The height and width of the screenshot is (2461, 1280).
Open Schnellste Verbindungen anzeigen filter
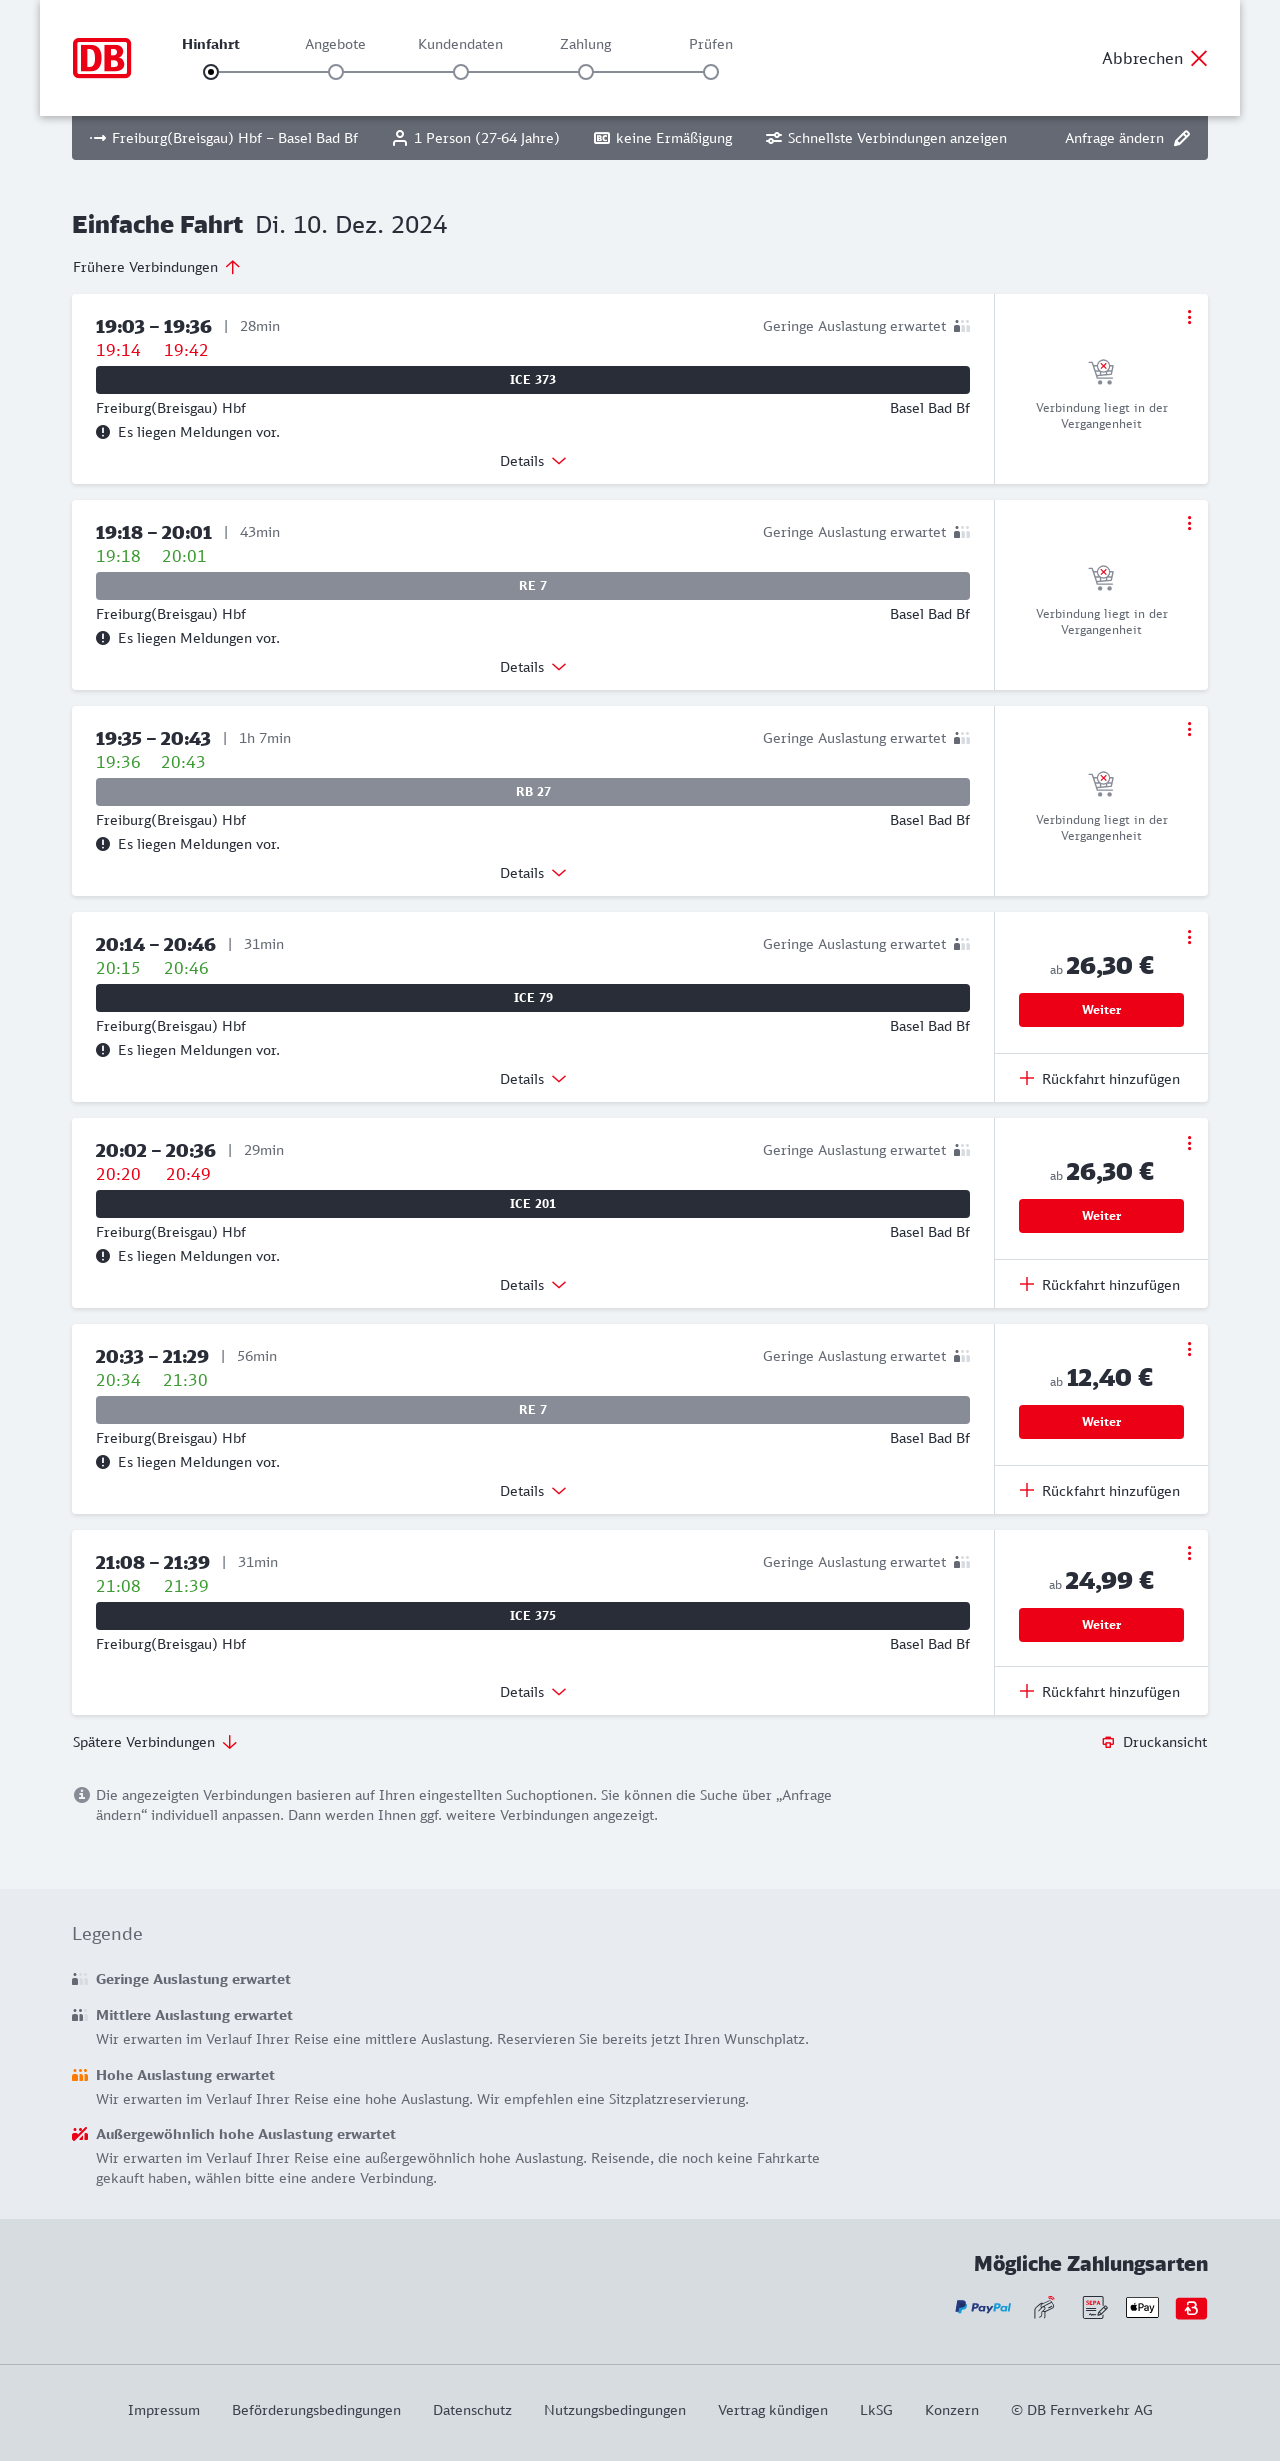(x=886, y=138)
